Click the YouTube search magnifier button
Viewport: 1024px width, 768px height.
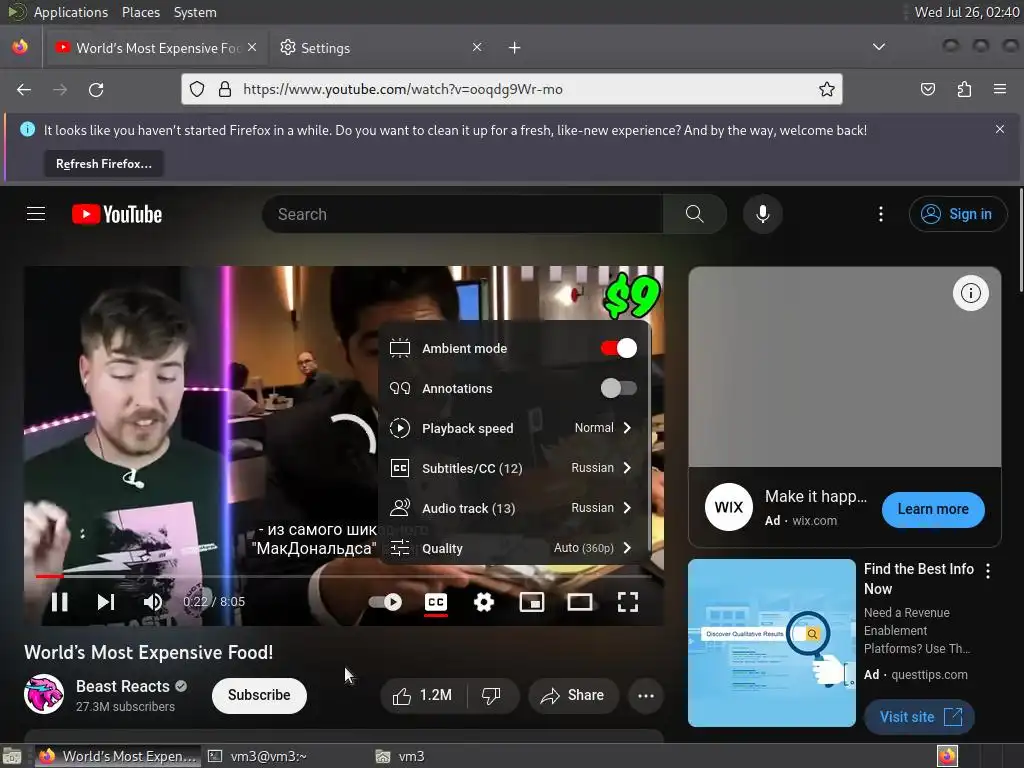(x=695, y=214)
